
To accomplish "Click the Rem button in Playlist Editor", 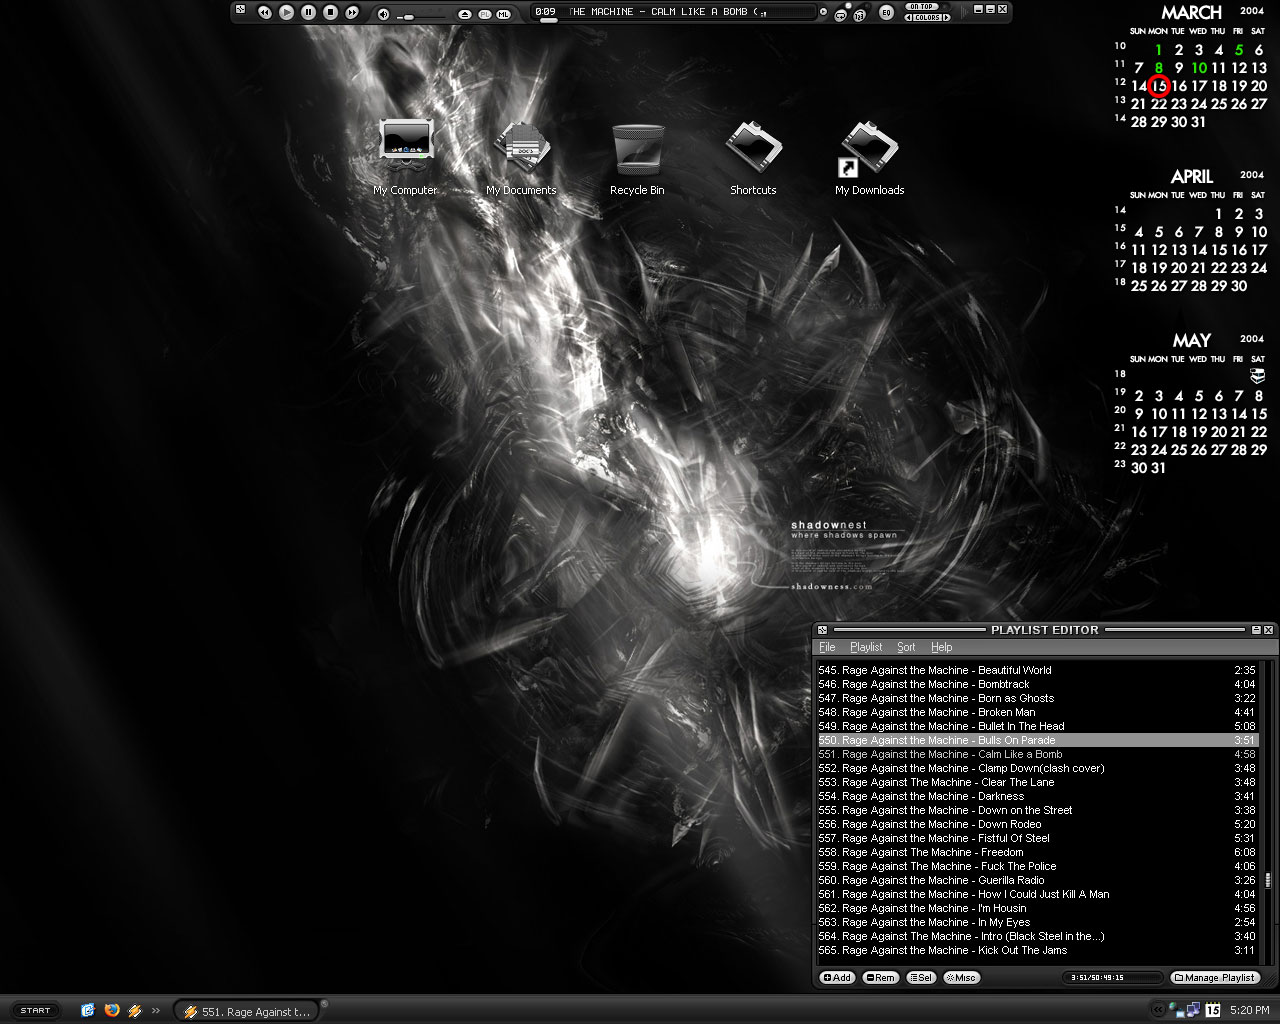I will tap(880, 978).
